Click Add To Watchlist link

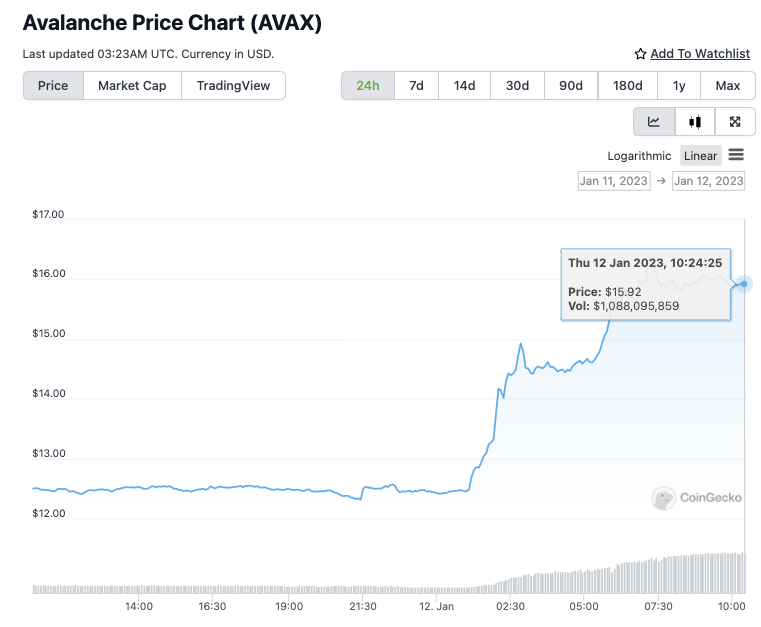[x=700, y=54]
